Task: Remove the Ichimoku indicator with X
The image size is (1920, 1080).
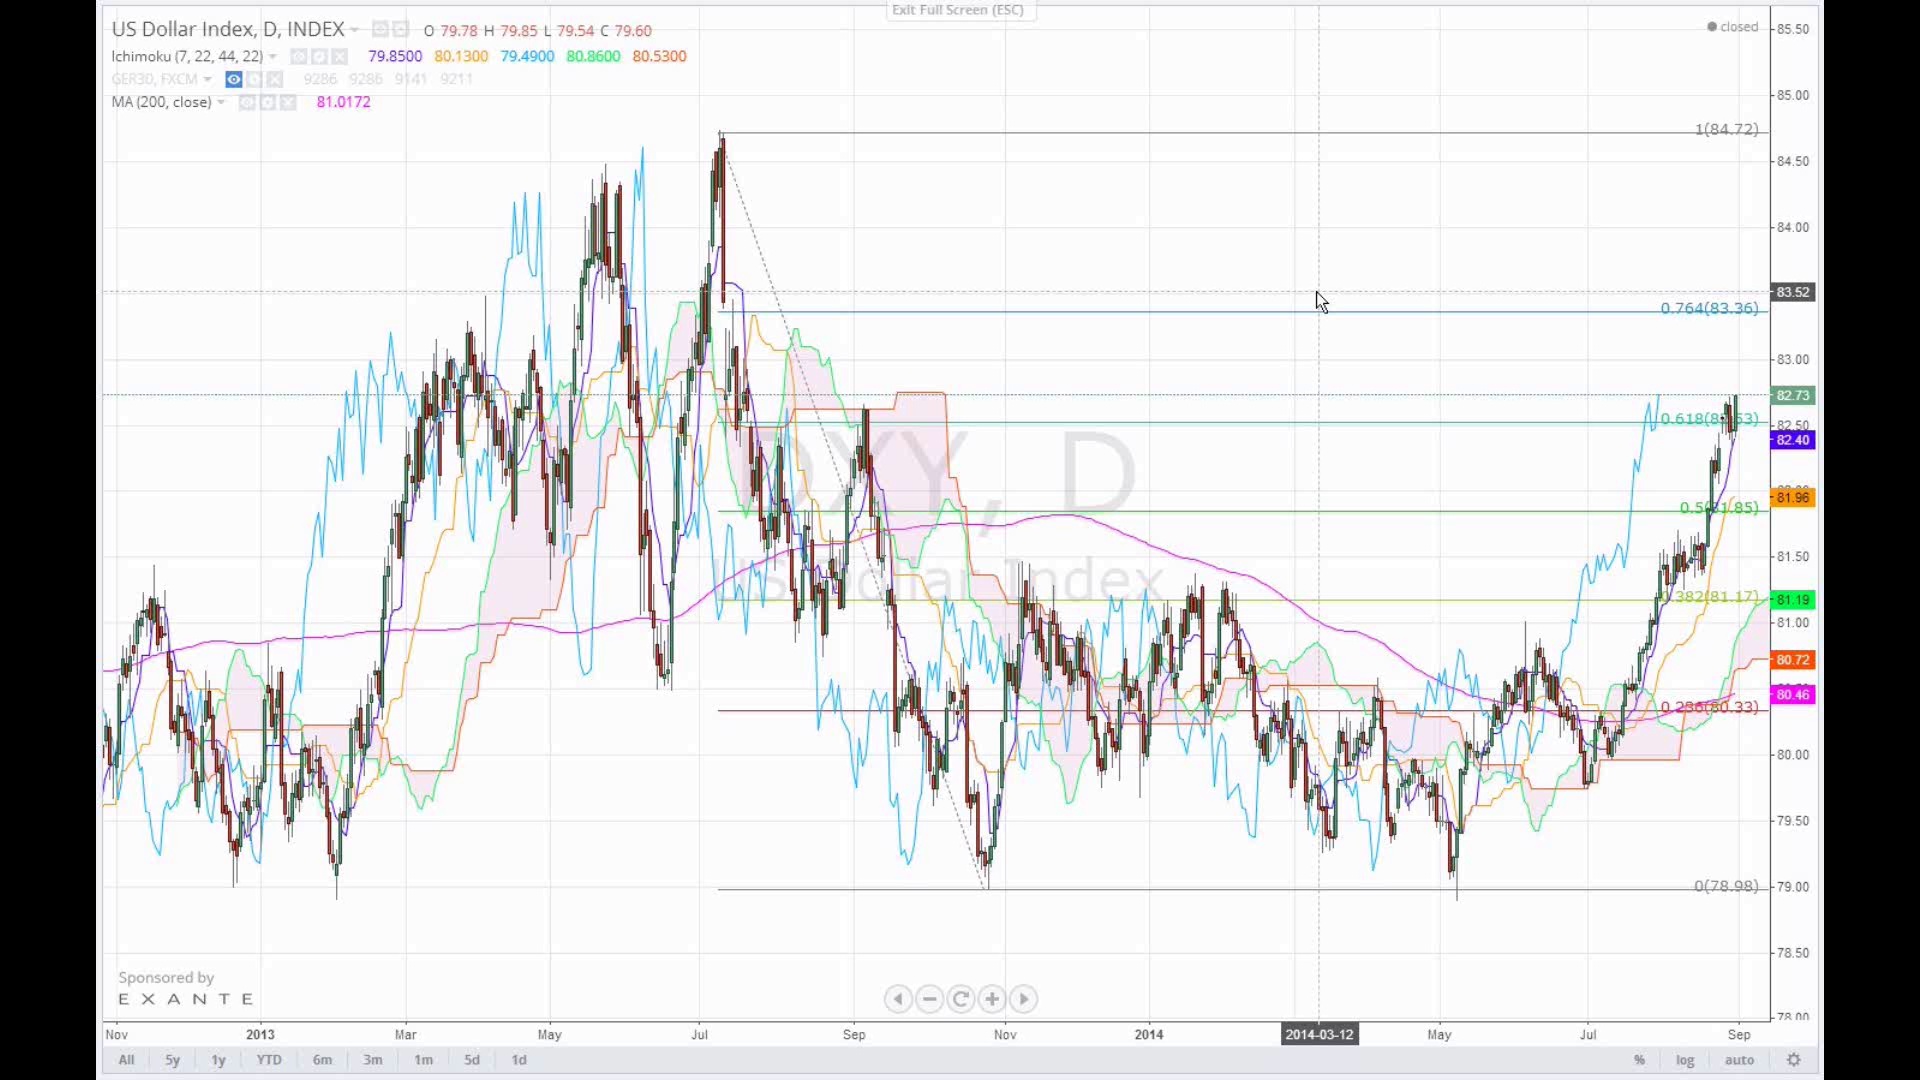Action: 340,57
